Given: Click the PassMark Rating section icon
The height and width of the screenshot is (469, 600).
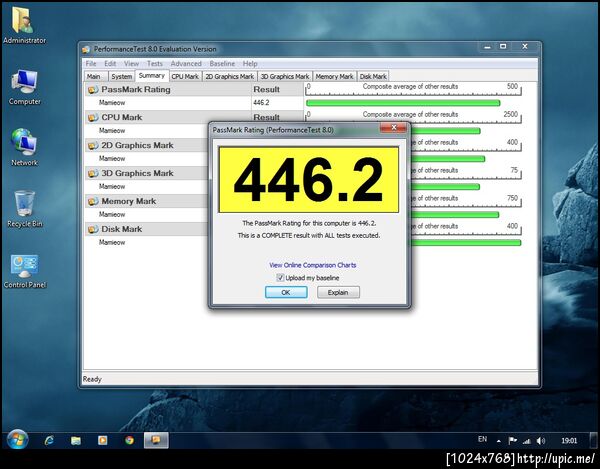Looking at the screenshot, I should click(x=93, y=90).
